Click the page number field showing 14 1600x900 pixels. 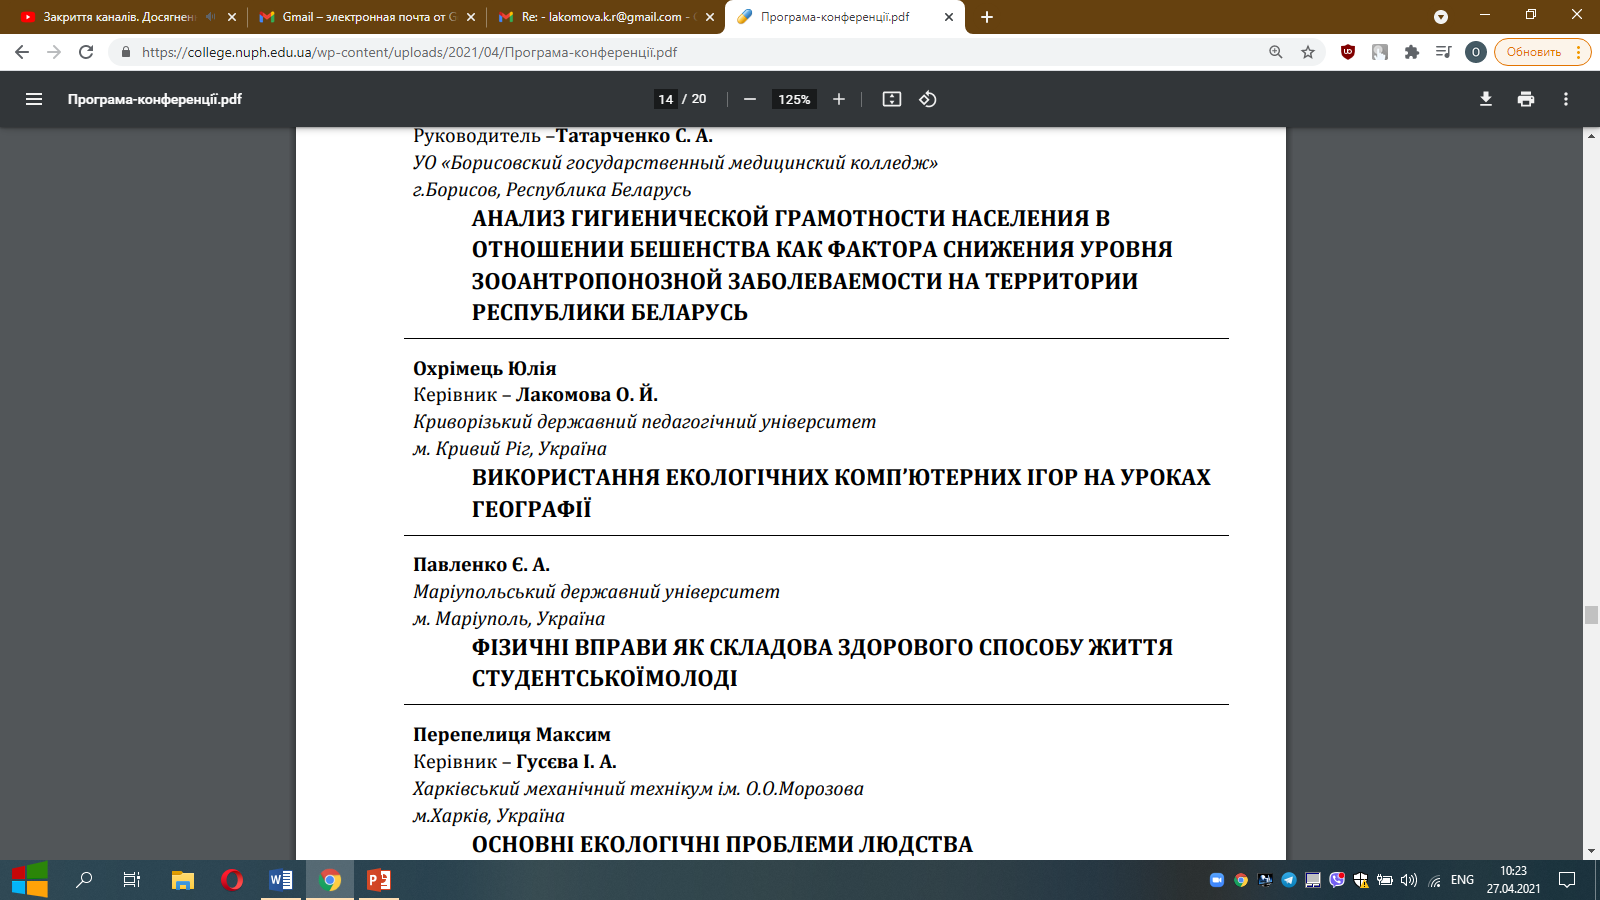pyautogui.click(x=666, y=99)
